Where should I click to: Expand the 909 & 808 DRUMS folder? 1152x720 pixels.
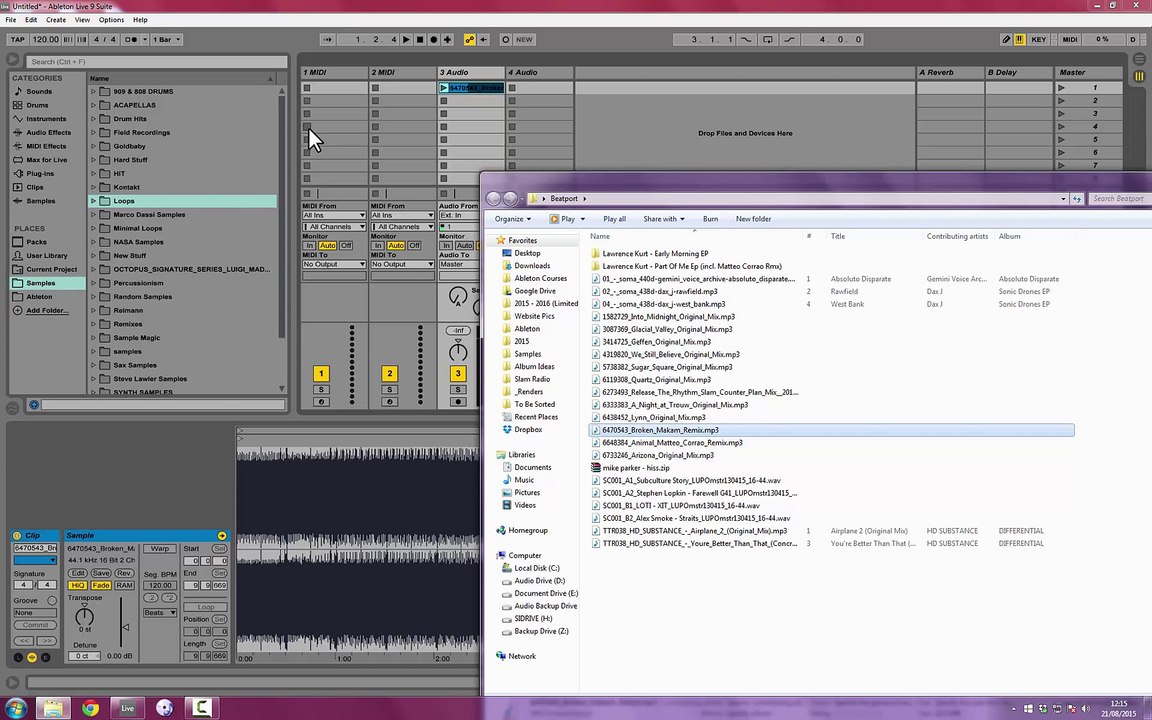[x=93, y=92]
